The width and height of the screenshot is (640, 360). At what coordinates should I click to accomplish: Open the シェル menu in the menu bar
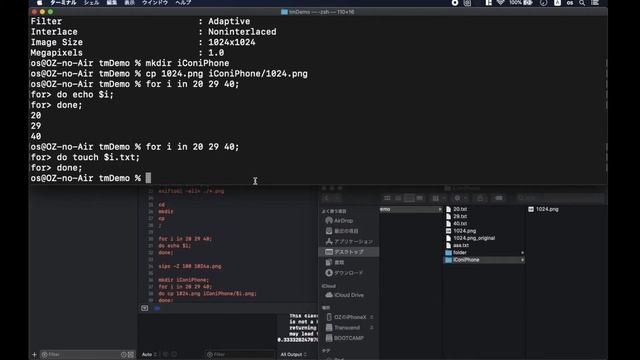(x=91, y=3)
